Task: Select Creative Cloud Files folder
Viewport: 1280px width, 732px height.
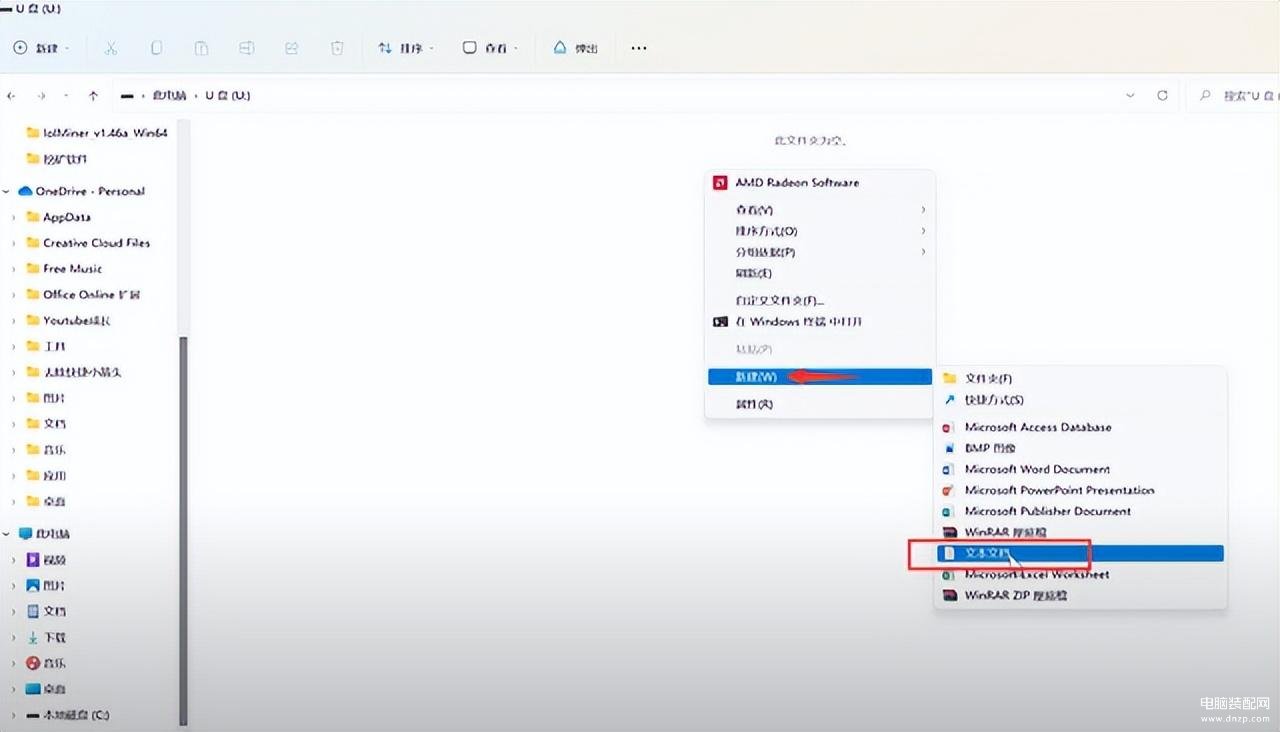Action: point(88,243)
